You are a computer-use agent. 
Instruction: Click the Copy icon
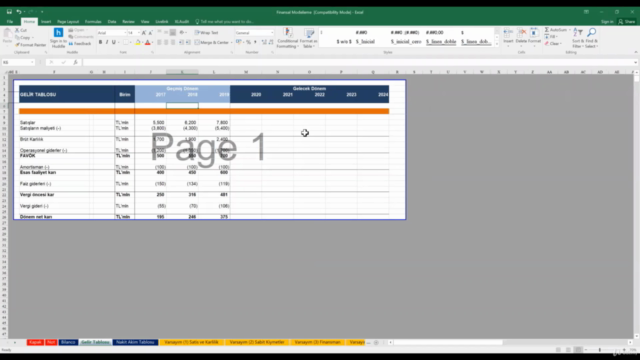point(17,38)
